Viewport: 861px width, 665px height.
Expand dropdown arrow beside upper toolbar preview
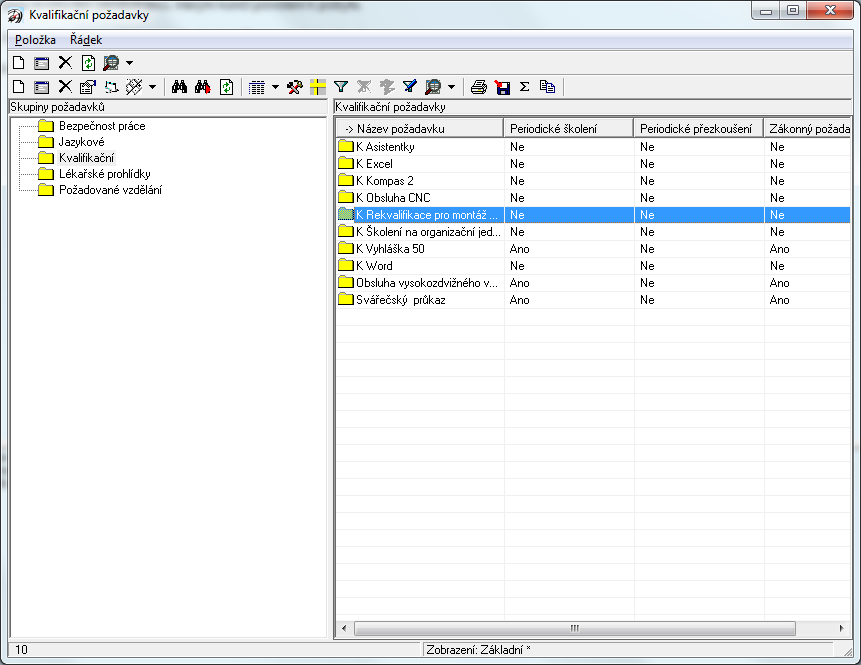130,63
